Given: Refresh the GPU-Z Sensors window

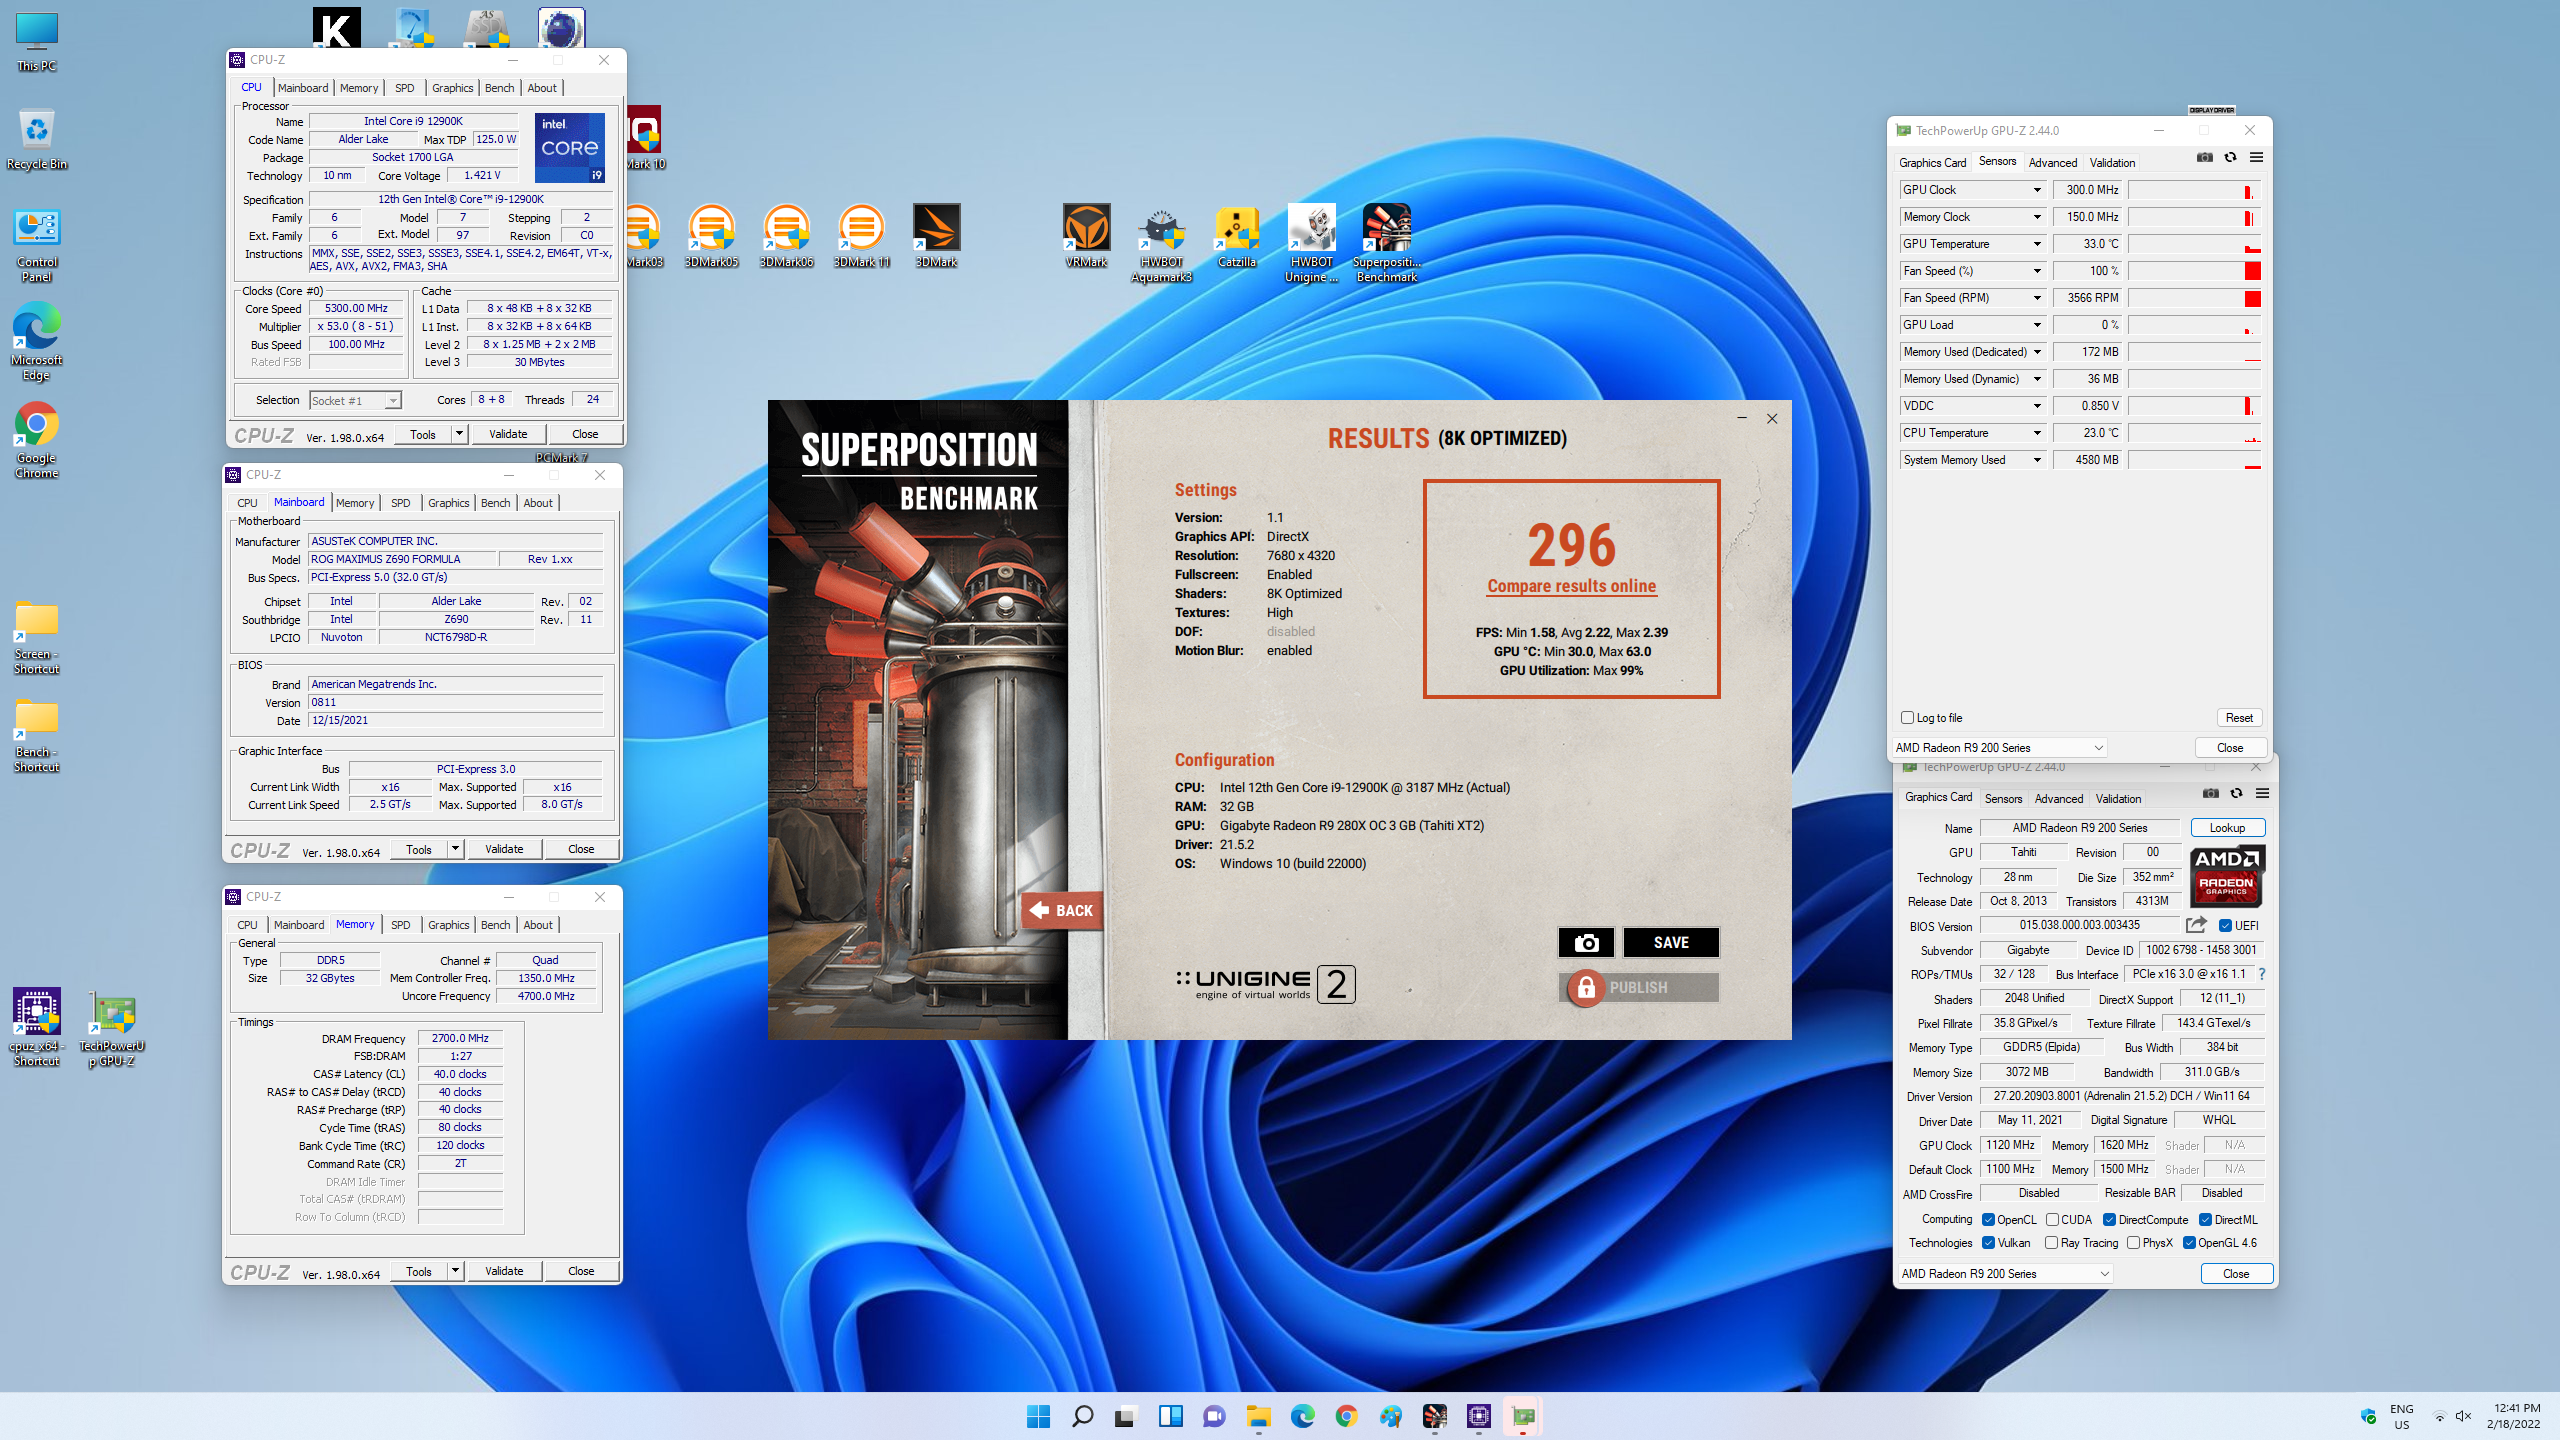Looking at the screenshot, I should 2230,158.
